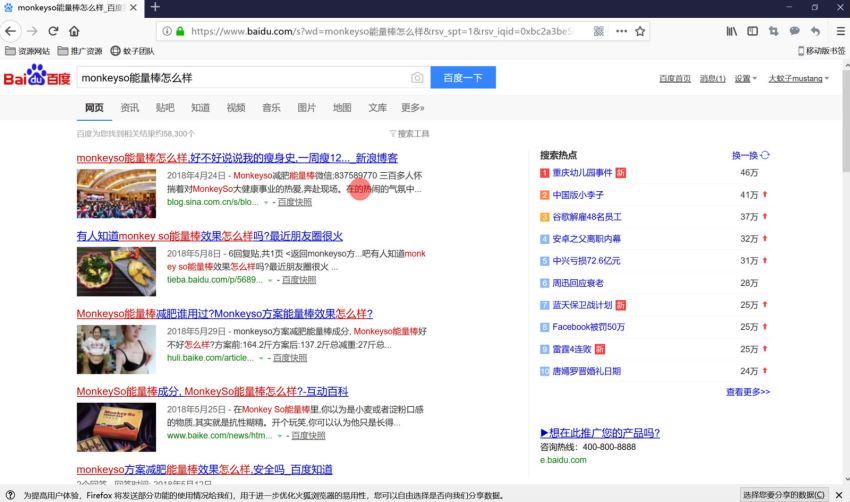
Task: Open a new browser tab
Action: pyautogui.click(x=156, y=7)
